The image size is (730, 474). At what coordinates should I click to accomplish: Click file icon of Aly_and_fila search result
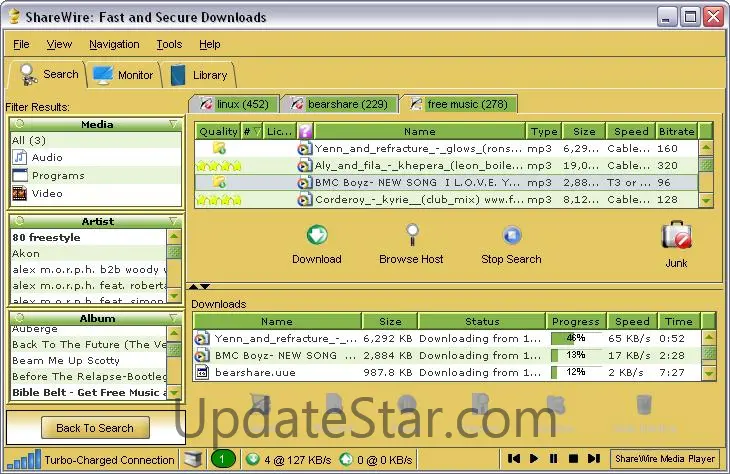tap(304, 166)
